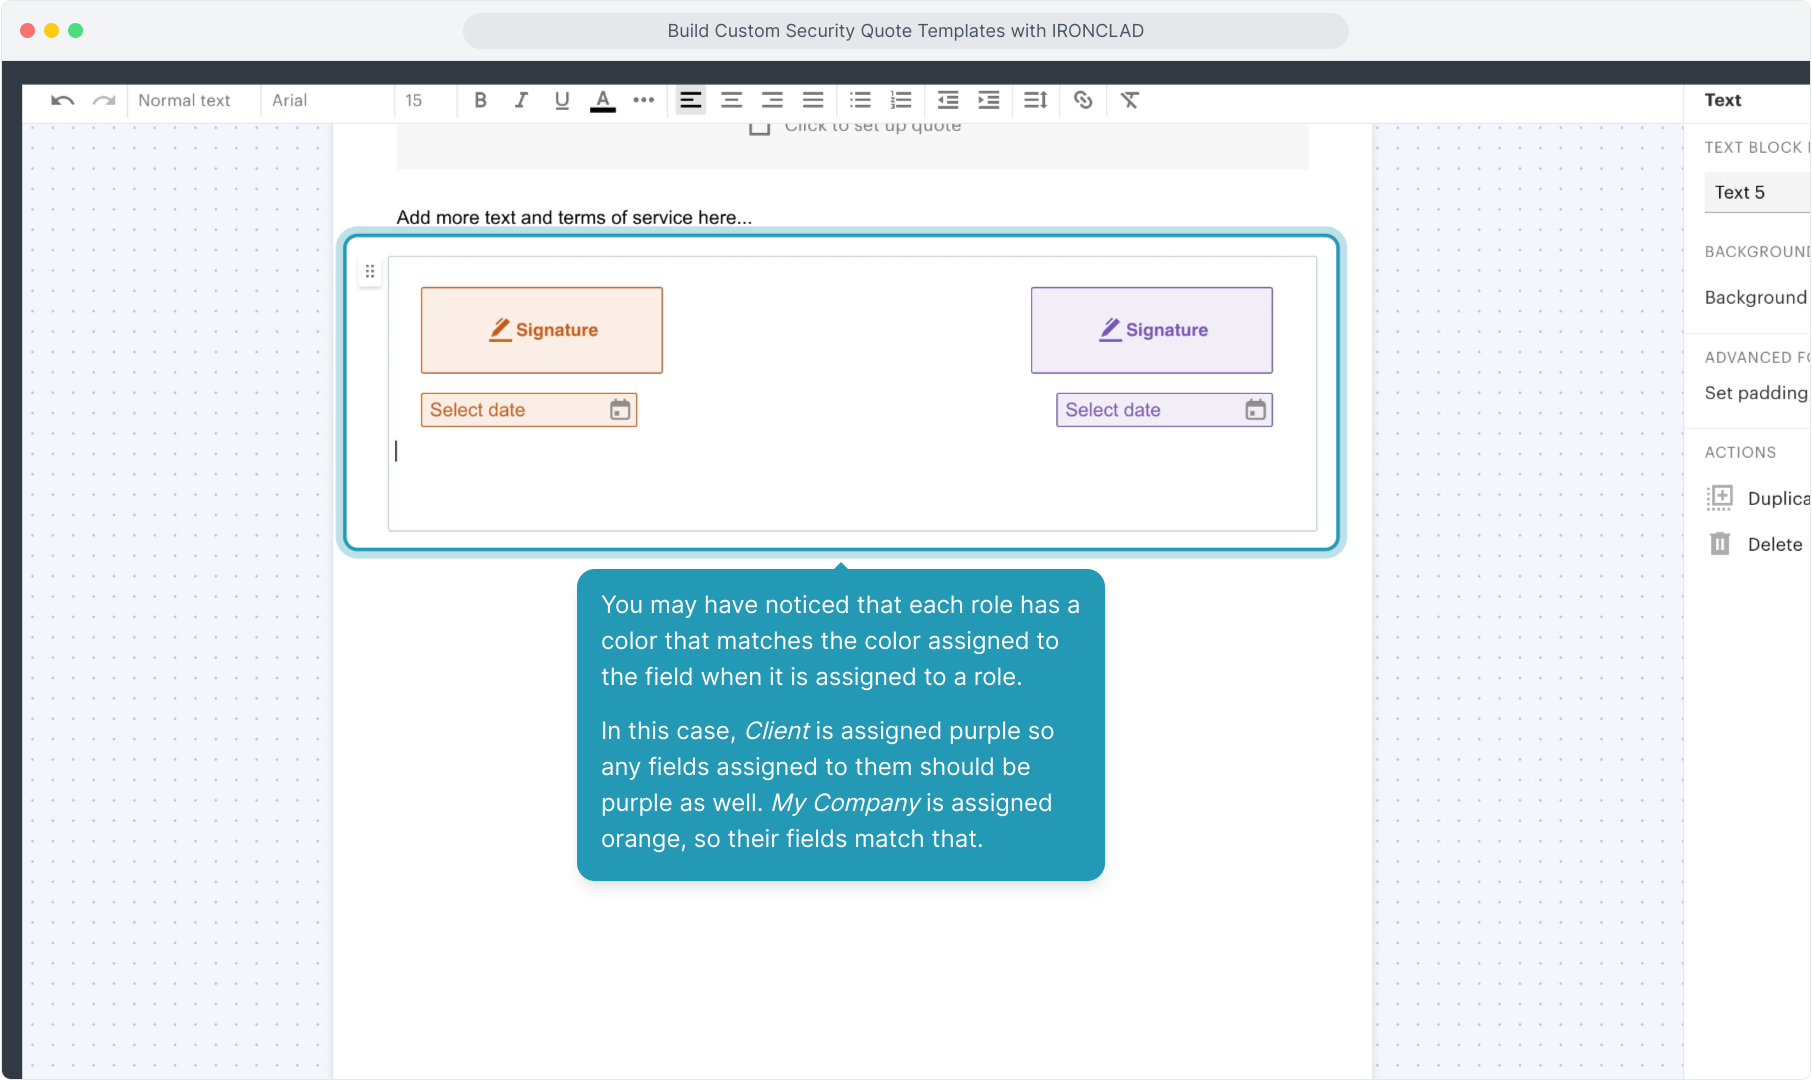This screenshot has width=1812, height=1080.
Task: Center align the text
Action: [x=731, y=100]
